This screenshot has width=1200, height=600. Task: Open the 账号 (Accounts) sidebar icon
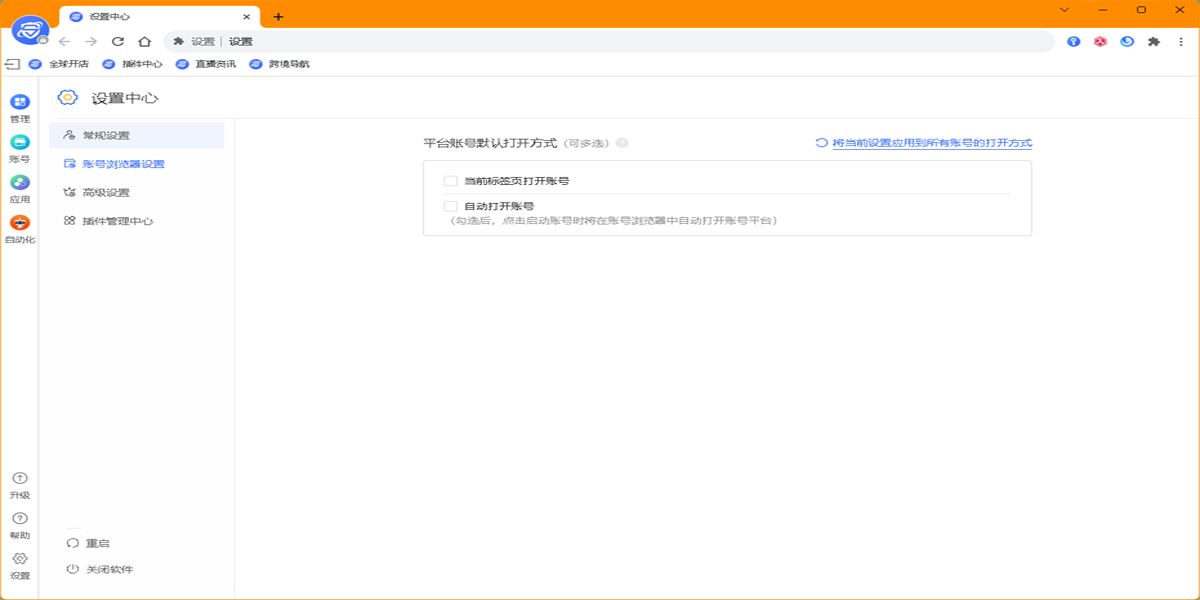point(20,143)
